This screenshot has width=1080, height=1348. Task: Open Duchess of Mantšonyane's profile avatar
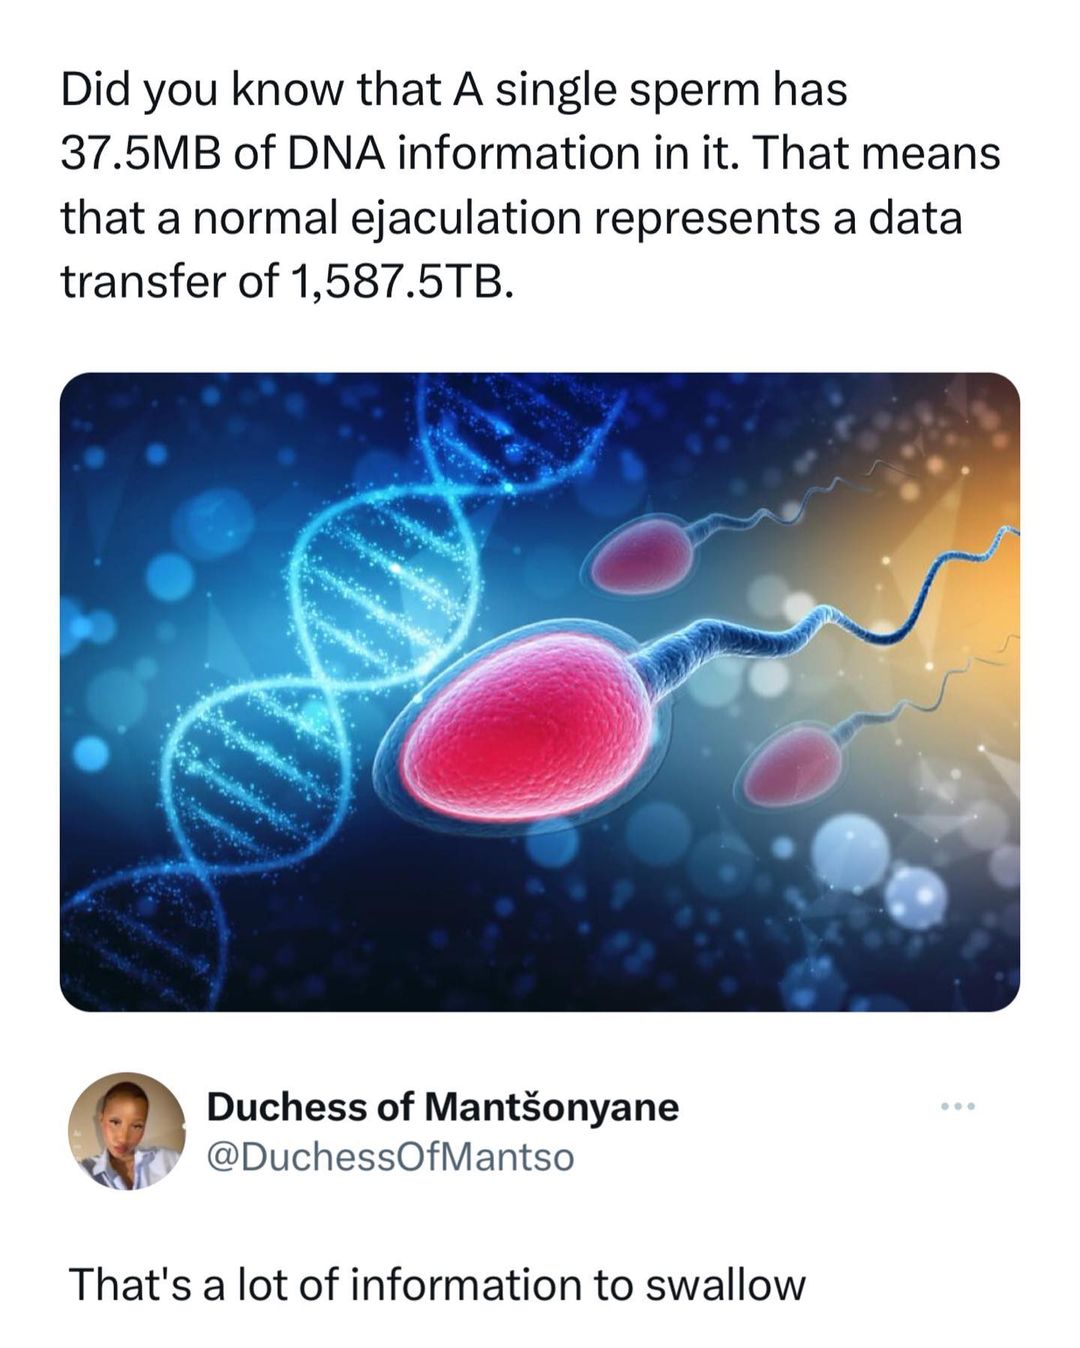pyautogui.click(x=126, y=1131)
